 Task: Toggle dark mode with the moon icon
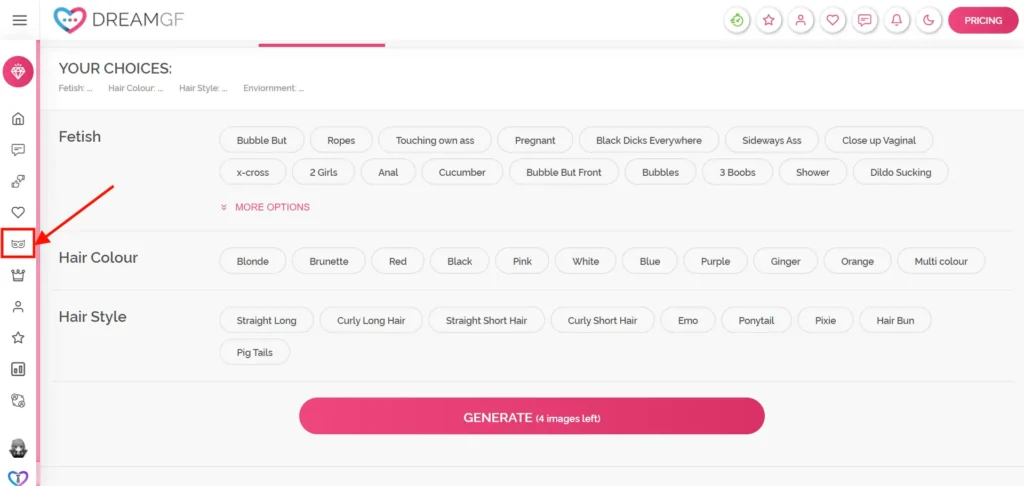(928, 20)
